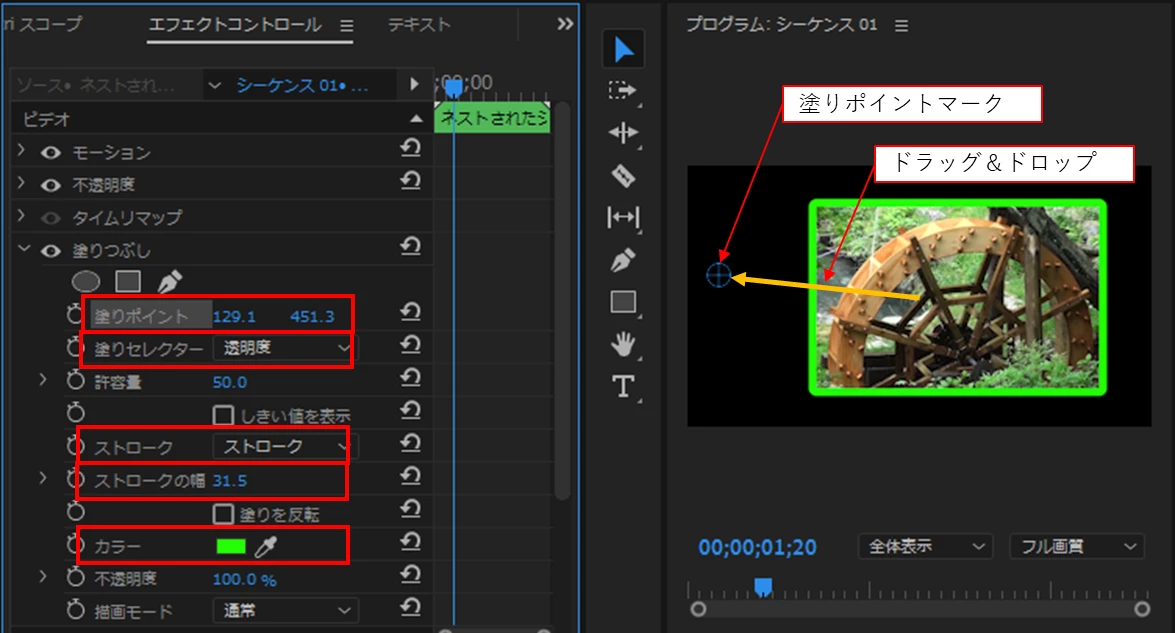The height and width of the screenshot is (633, 1175).
Task: Open green カラー swatch picker
Action: (x=231, y=547)
